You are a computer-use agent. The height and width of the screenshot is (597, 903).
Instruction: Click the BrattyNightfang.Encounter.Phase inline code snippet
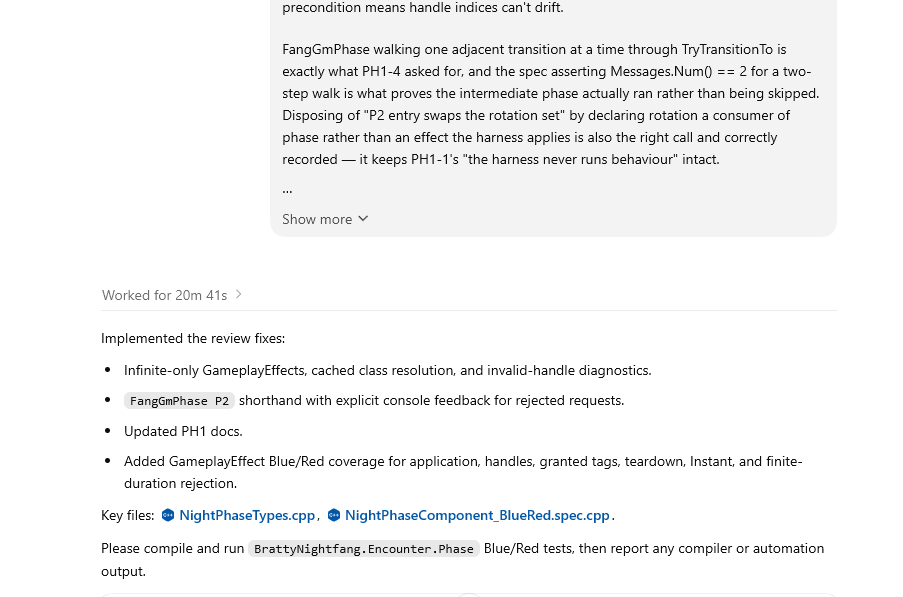click(364, 549)
